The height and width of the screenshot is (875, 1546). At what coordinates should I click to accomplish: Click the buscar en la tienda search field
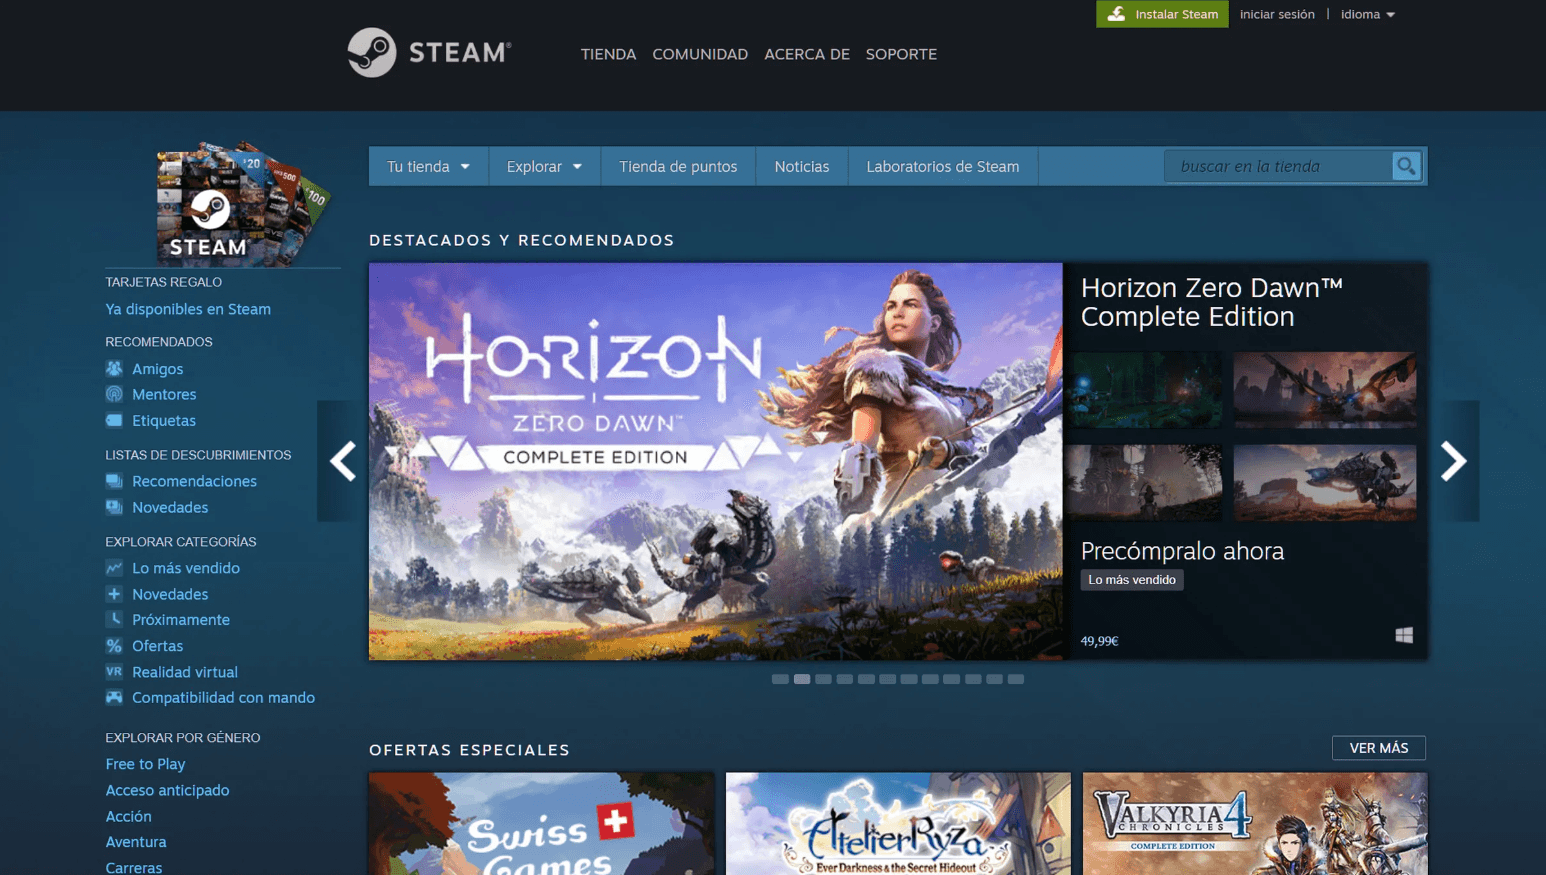1279,166
